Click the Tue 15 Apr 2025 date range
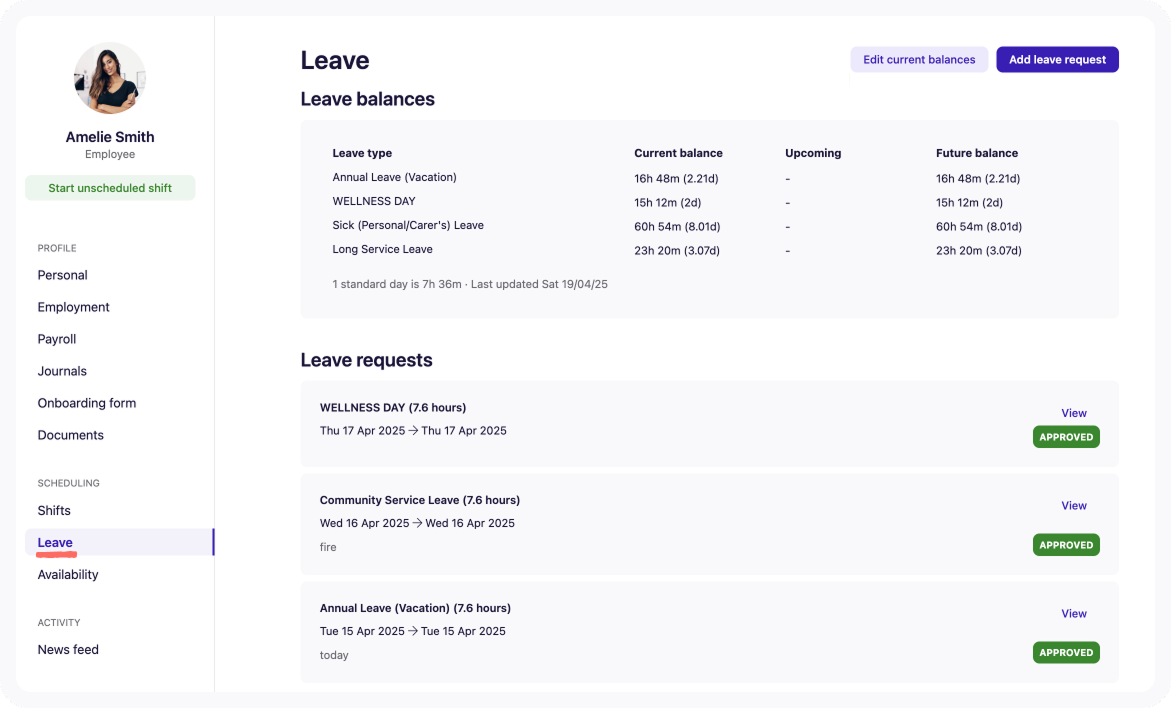The image size is (1171, 708). 412,631
